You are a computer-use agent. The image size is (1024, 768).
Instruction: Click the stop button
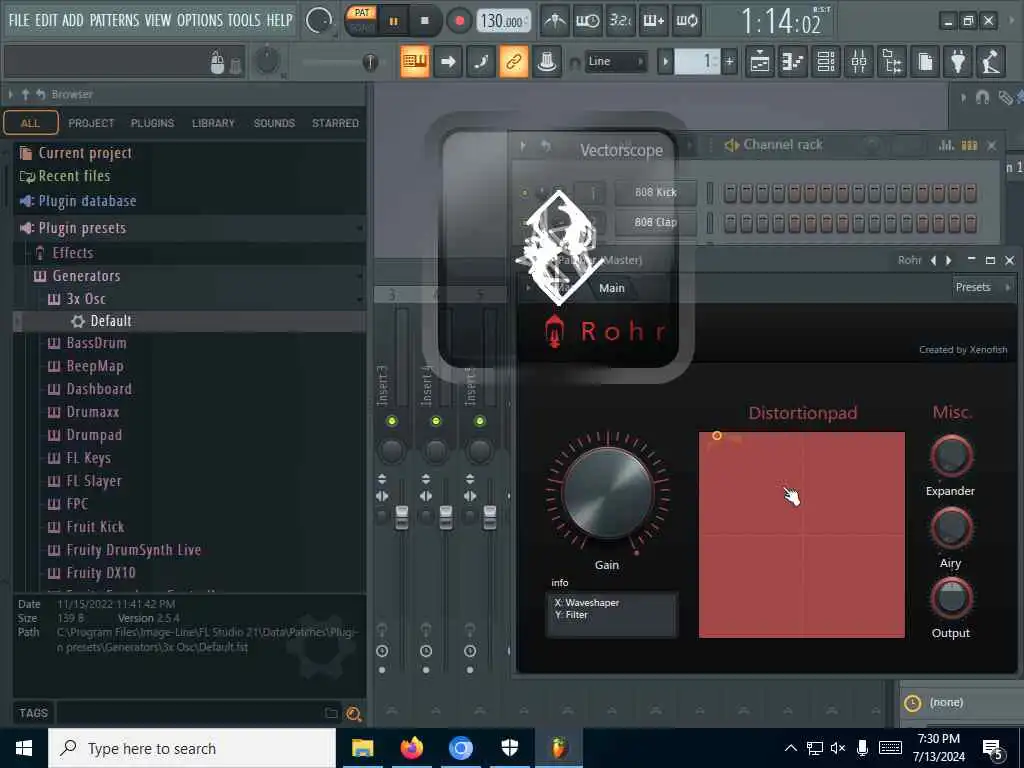(x=424, y=21)
